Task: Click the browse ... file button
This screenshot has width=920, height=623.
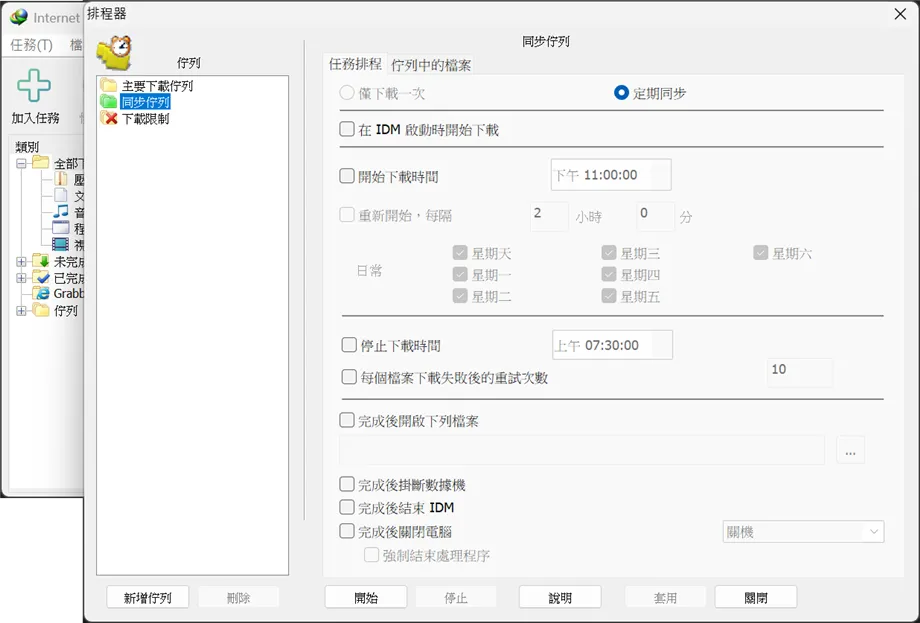Action: click(850, 451)
